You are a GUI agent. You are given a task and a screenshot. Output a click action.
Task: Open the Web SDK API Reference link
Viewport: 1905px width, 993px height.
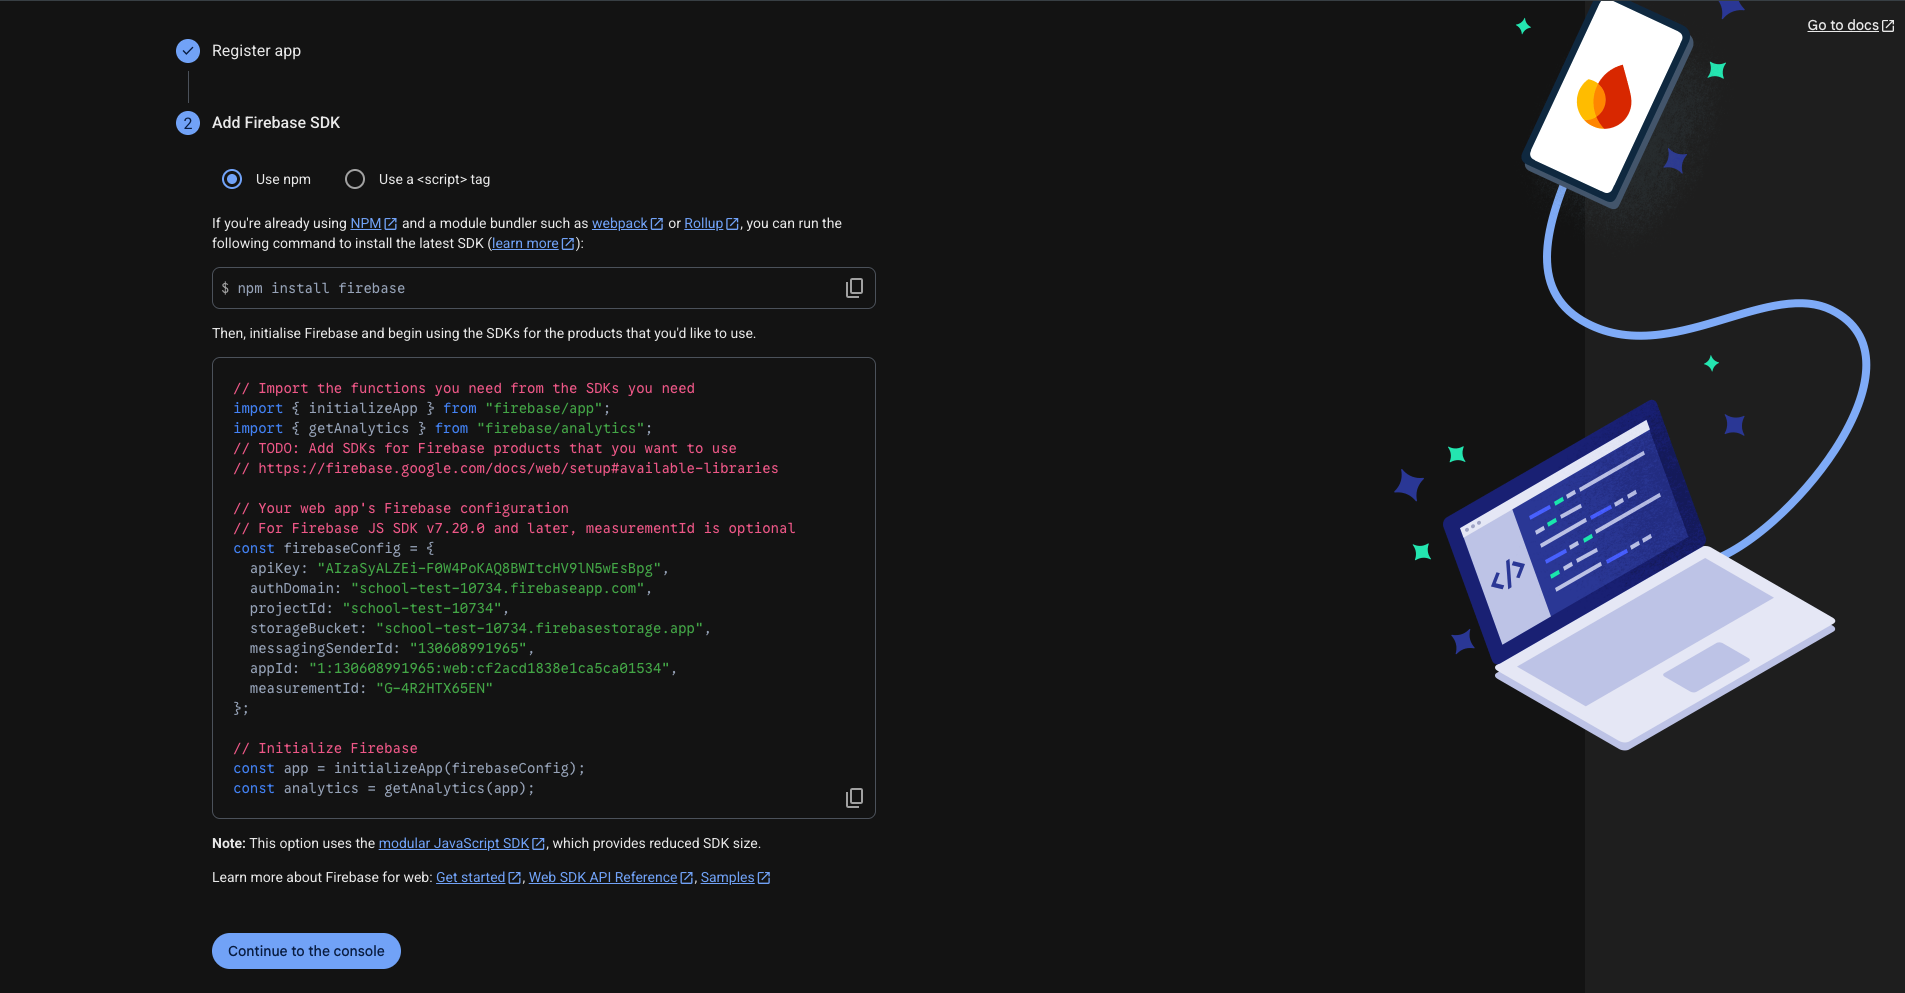click(x=603, y=877)
